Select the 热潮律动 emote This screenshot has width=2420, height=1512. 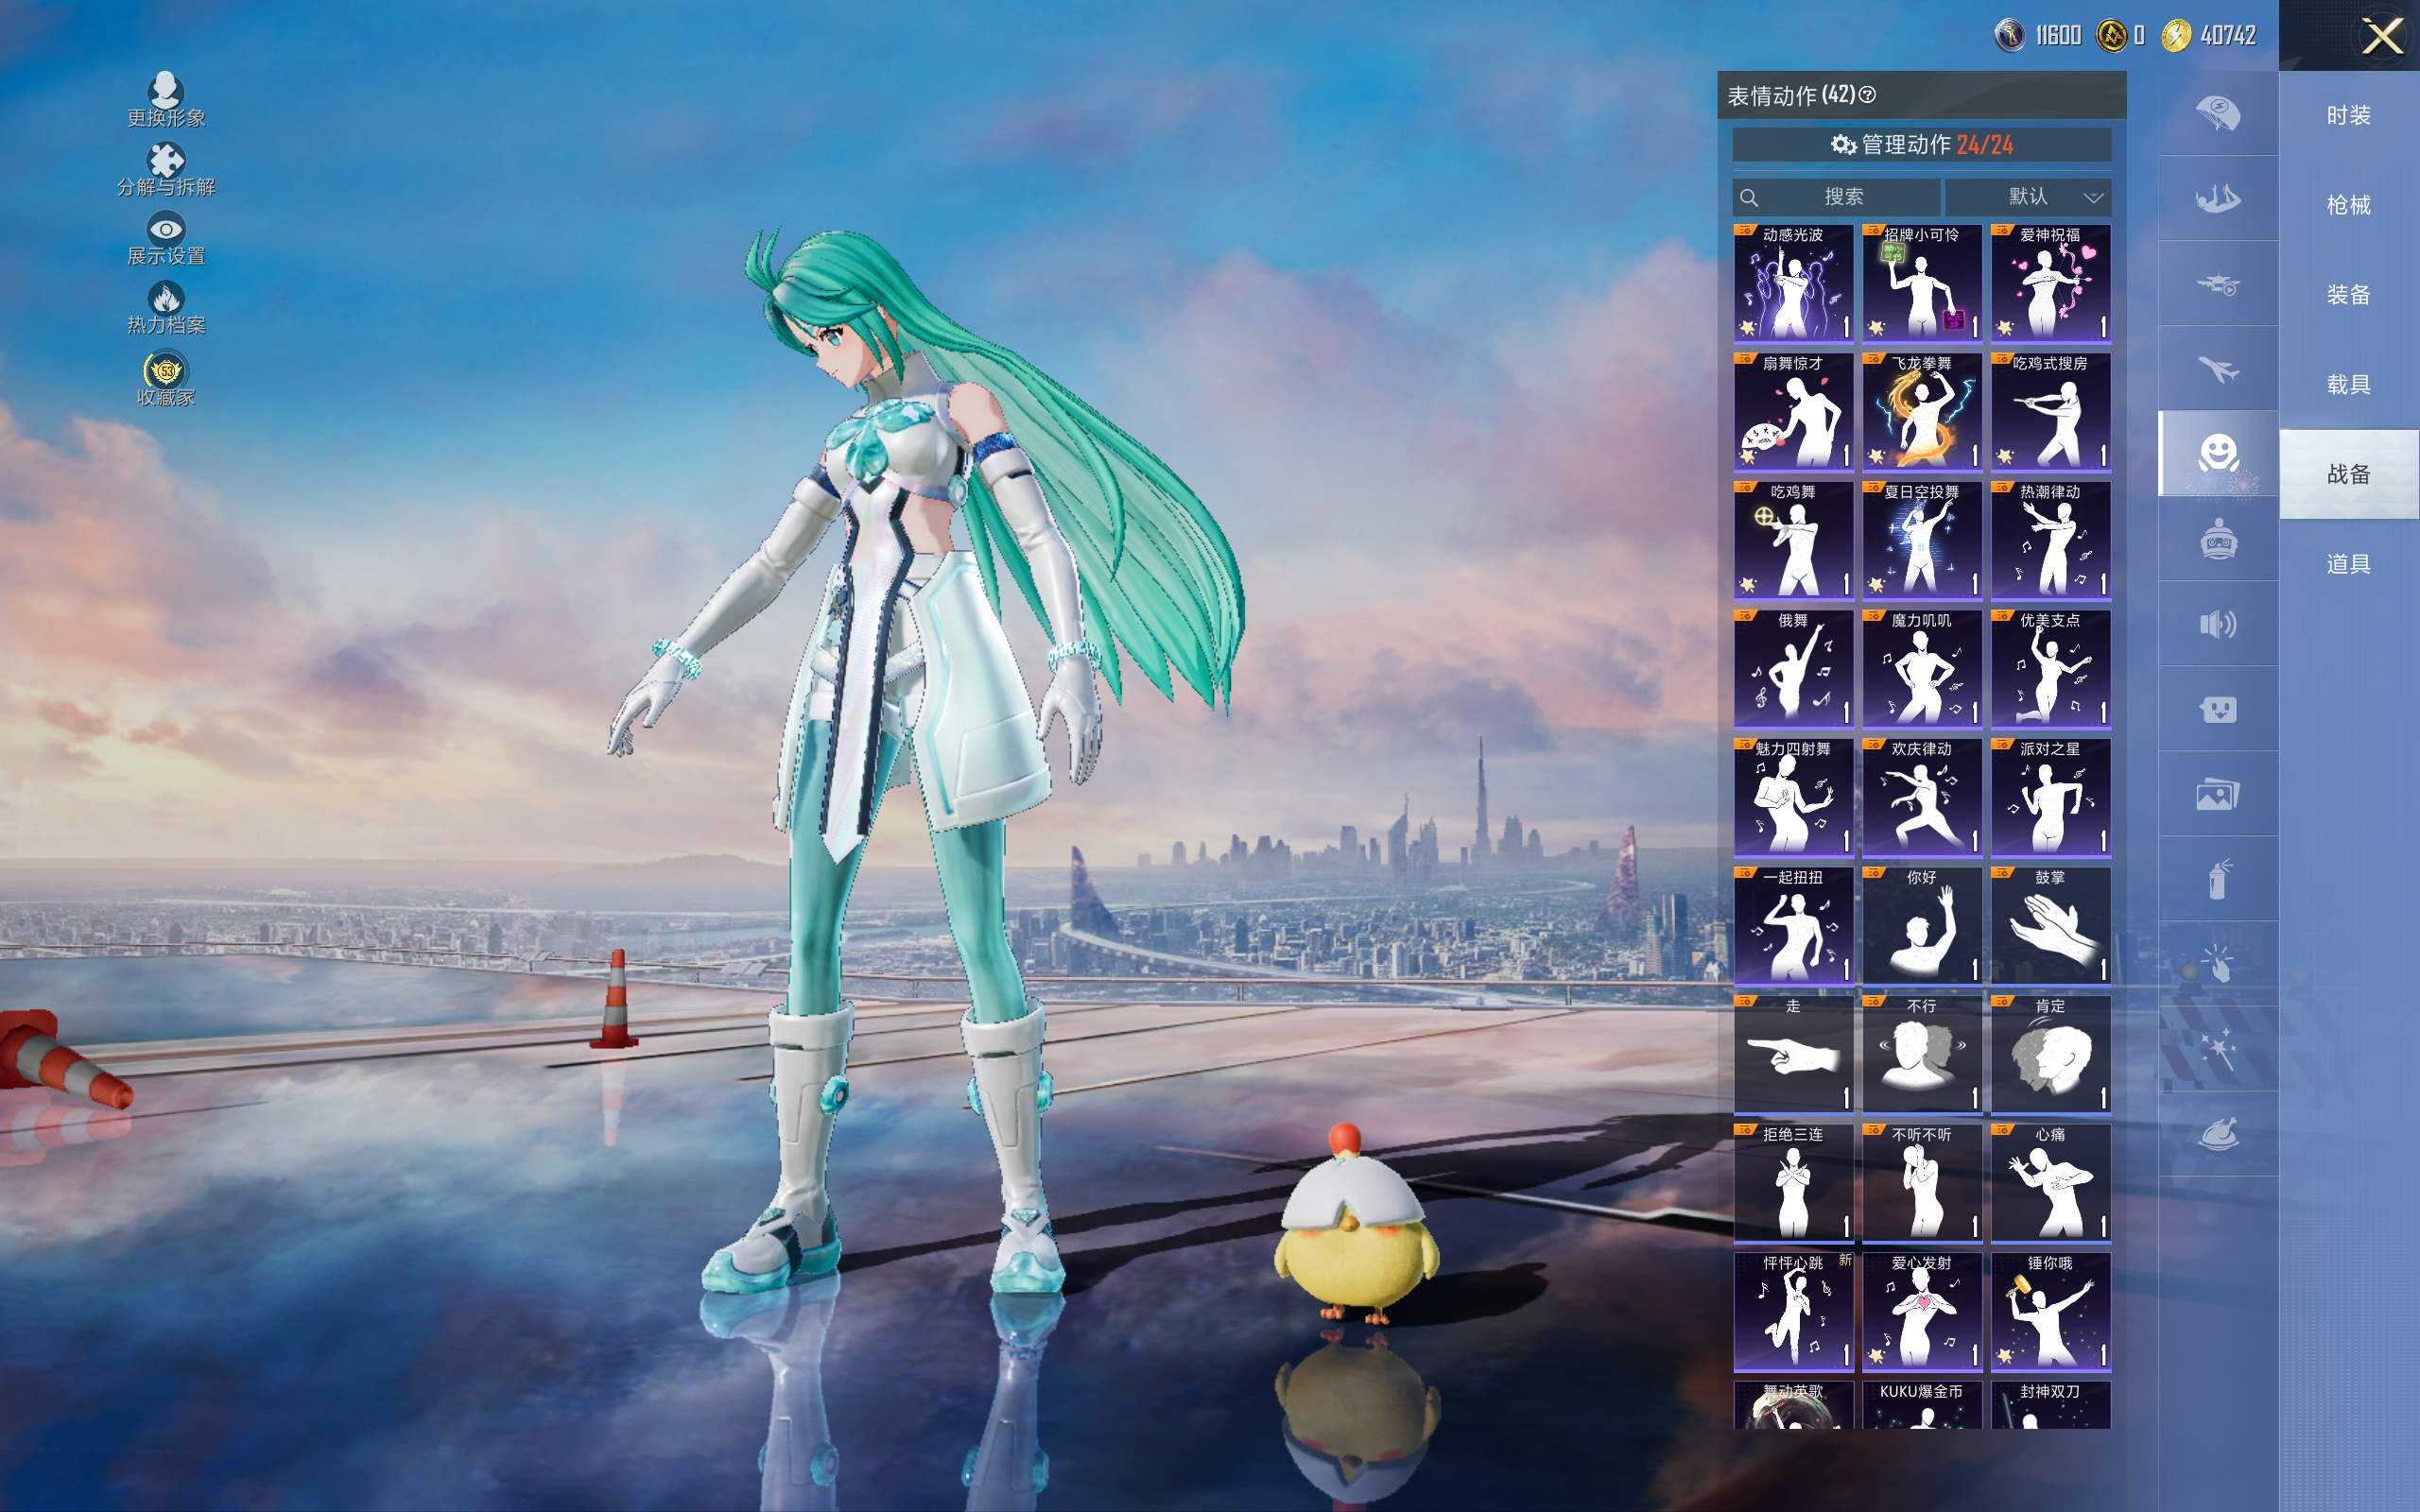(x=2051, y=540)
